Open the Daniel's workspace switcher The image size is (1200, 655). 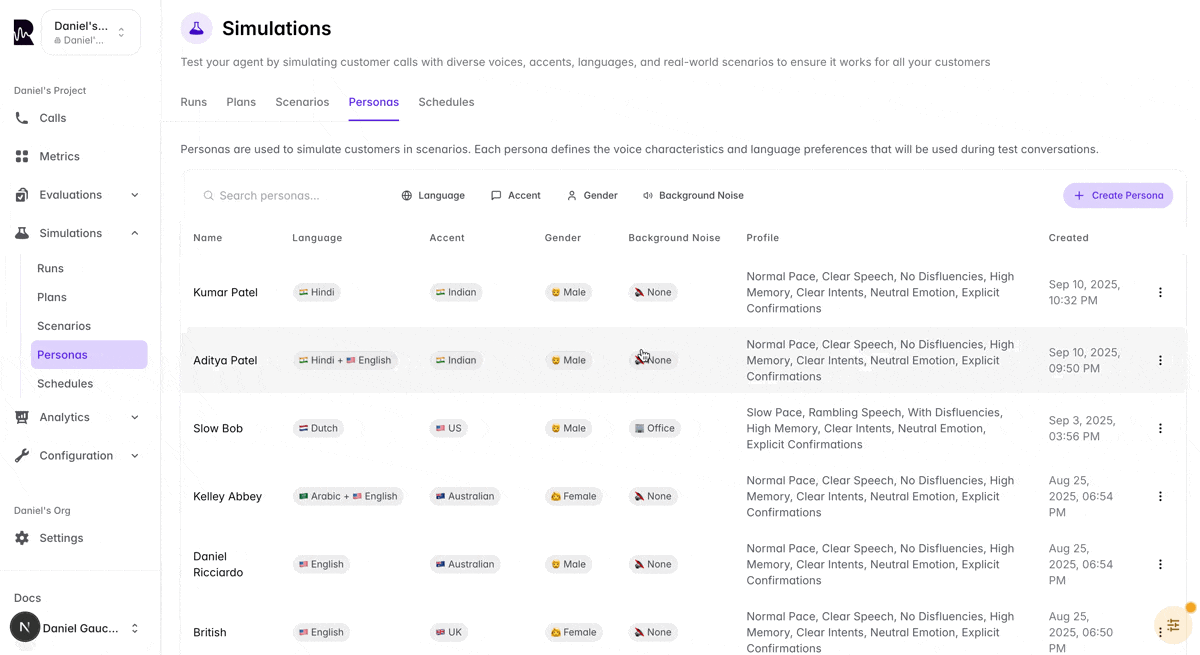90,32
